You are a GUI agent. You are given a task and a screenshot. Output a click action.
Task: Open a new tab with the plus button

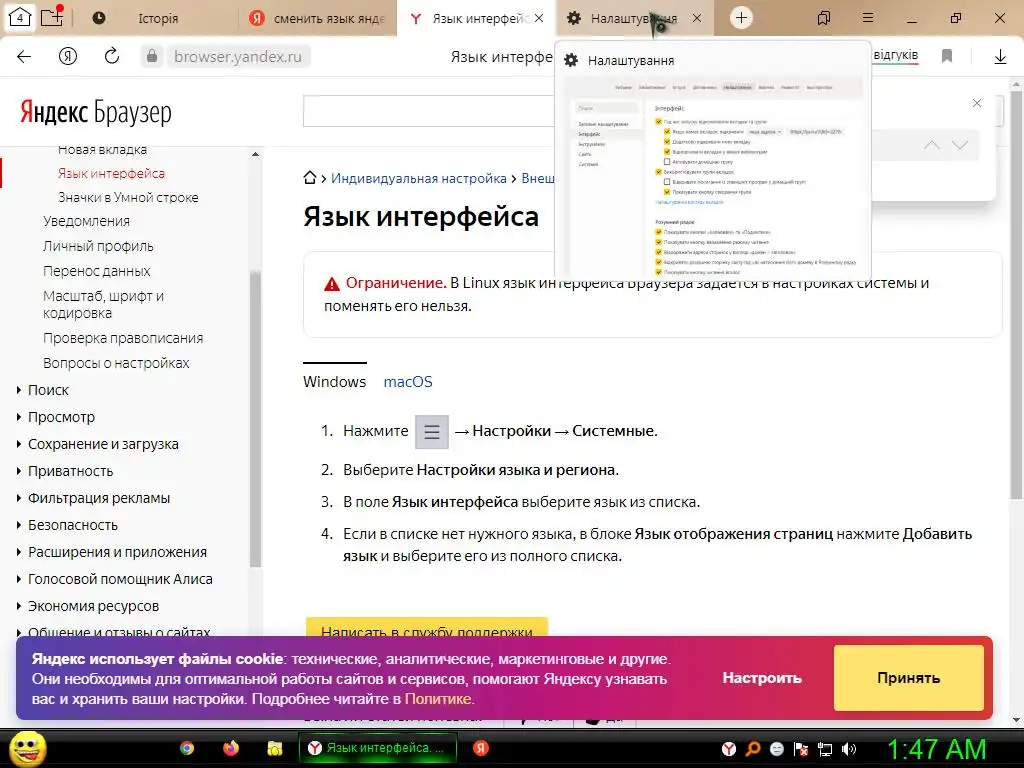click(741, 18)
